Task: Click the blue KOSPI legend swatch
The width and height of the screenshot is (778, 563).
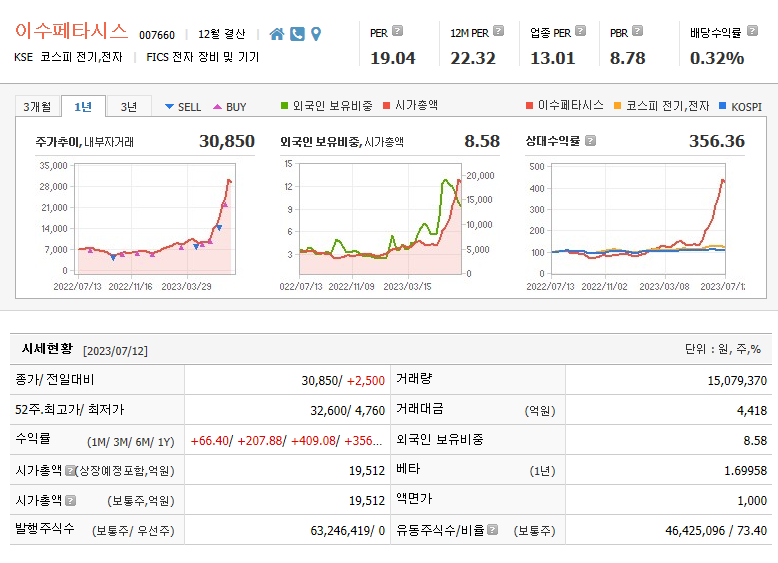Action: coord(722,105)
